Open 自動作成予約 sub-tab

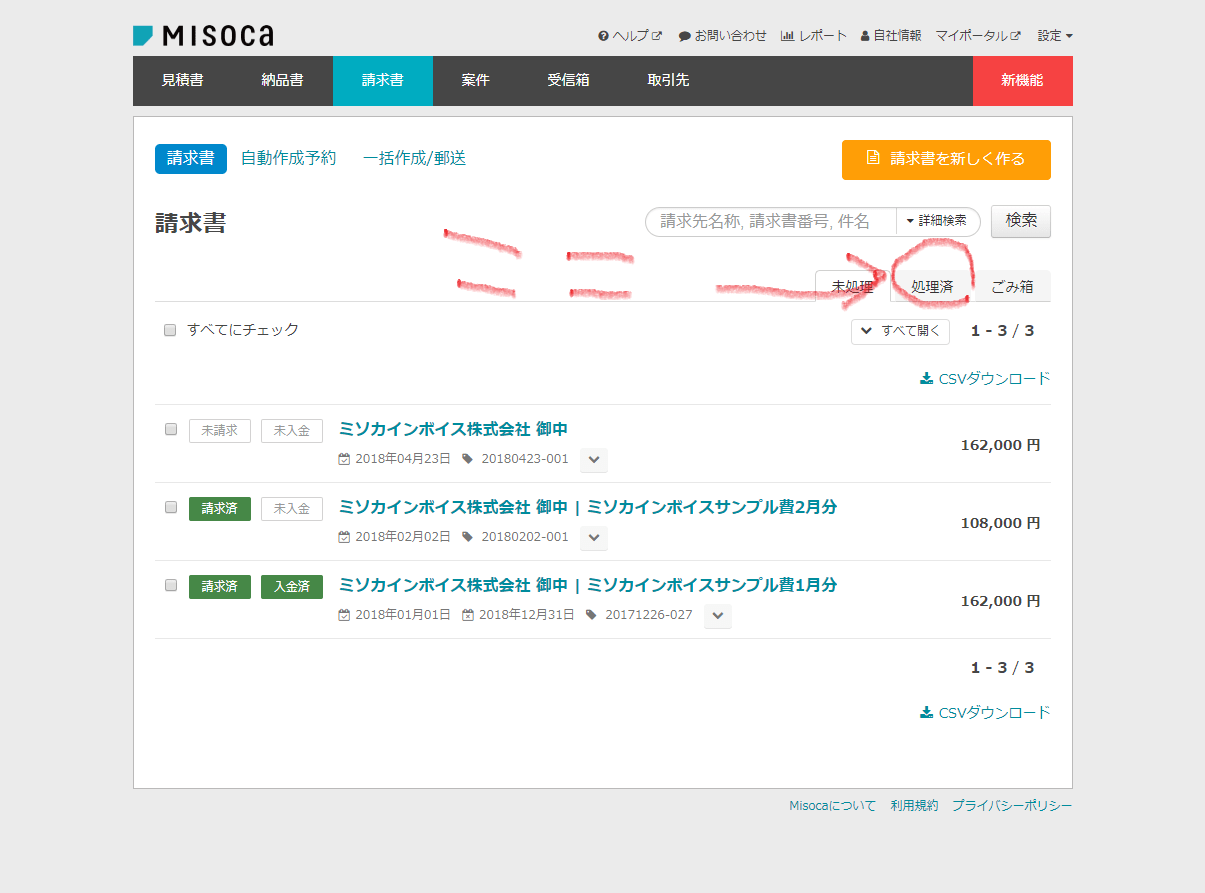point(289,159)
